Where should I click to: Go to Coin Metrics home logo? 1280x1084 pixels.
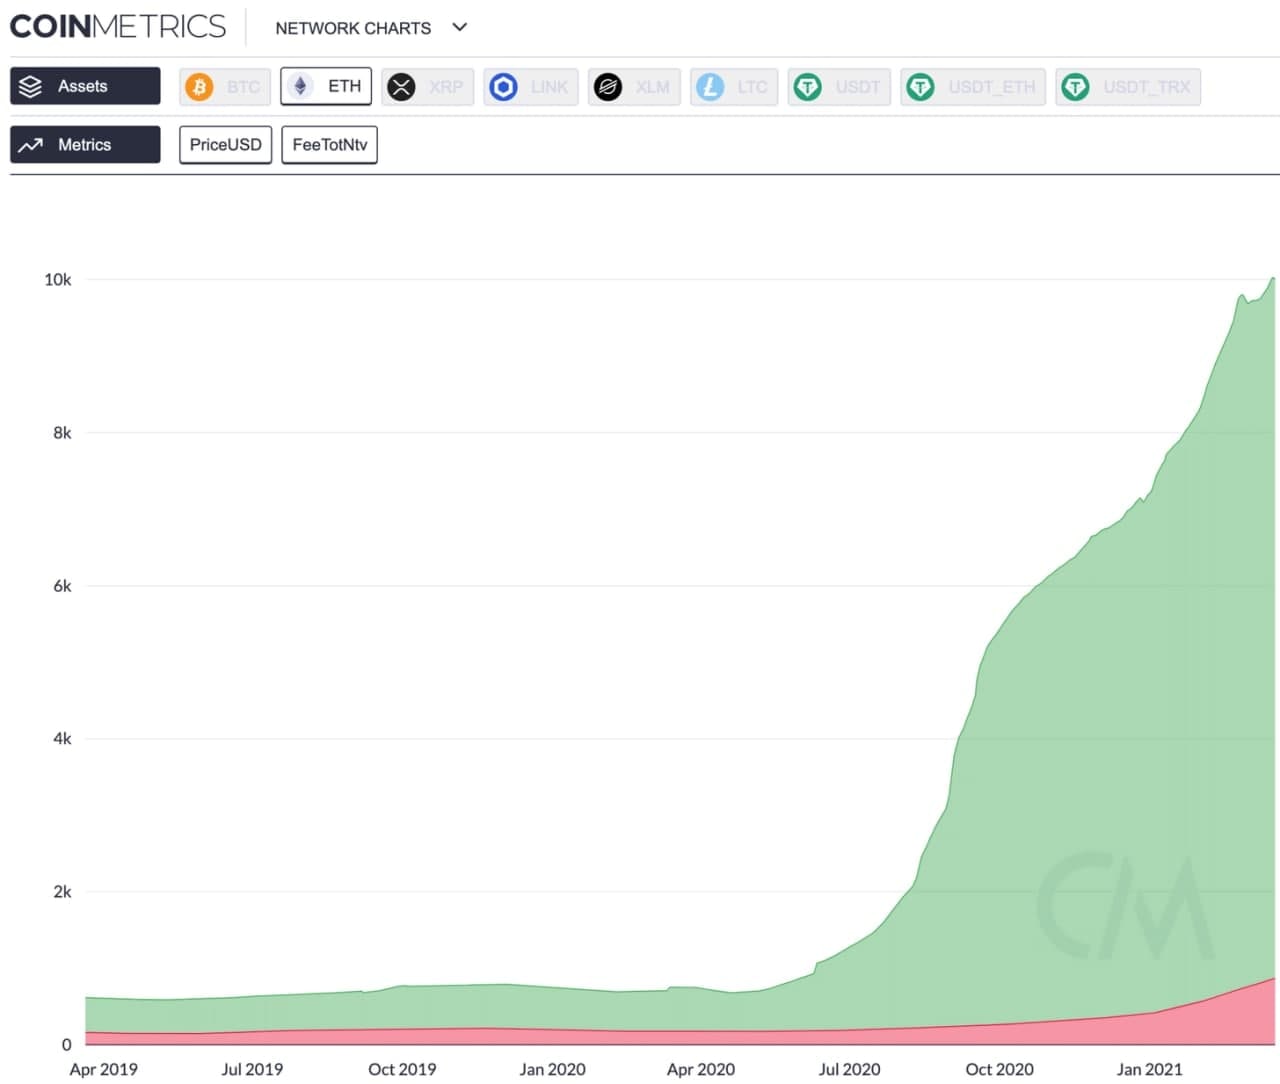click(x=118, y=26)
